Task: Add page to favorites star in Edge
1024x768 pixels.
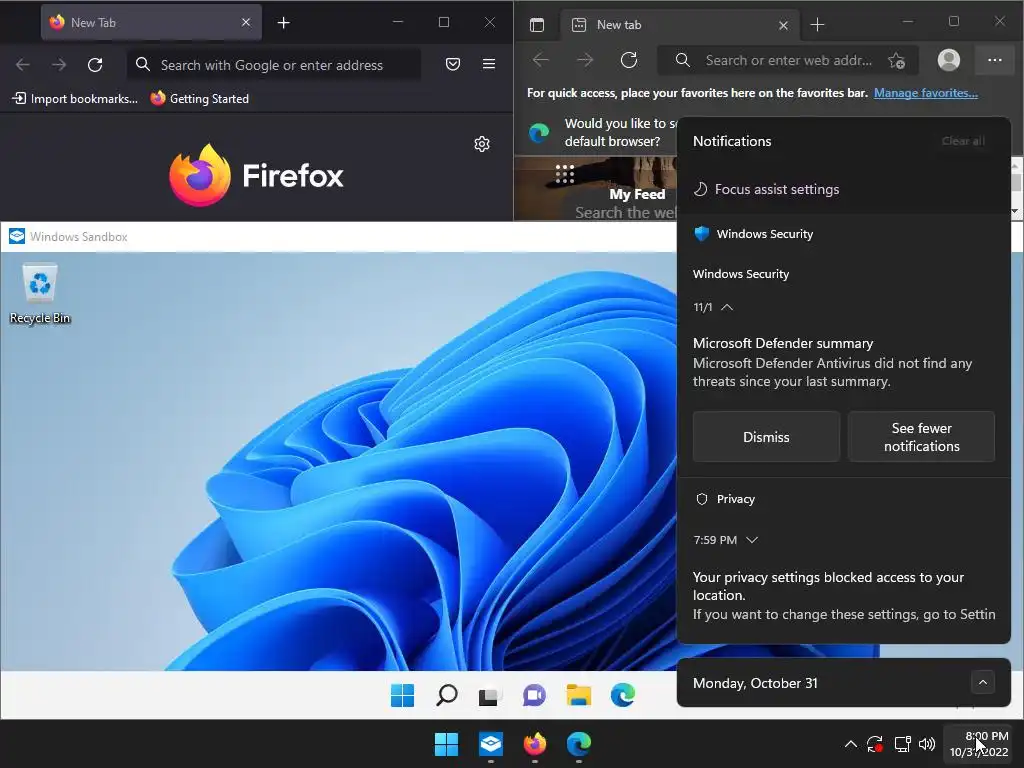Action: tap(897, 61)
